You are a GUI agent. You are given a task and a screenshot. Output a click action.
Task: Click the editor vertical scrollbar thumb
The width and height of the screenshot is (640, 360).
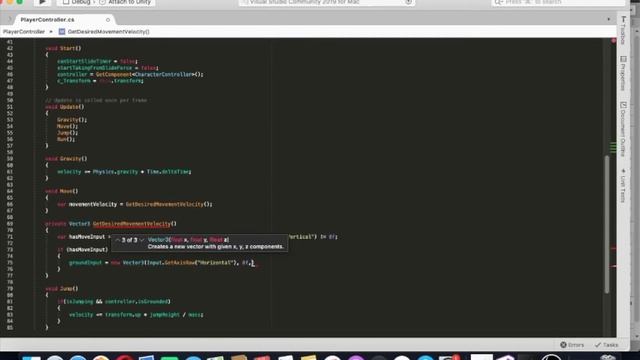click(607, 224)
